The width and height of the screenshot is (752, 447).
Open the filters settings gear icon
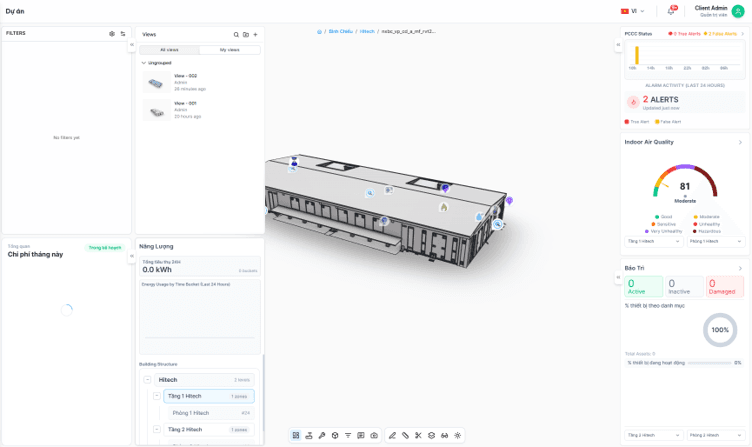pos(112,34)
